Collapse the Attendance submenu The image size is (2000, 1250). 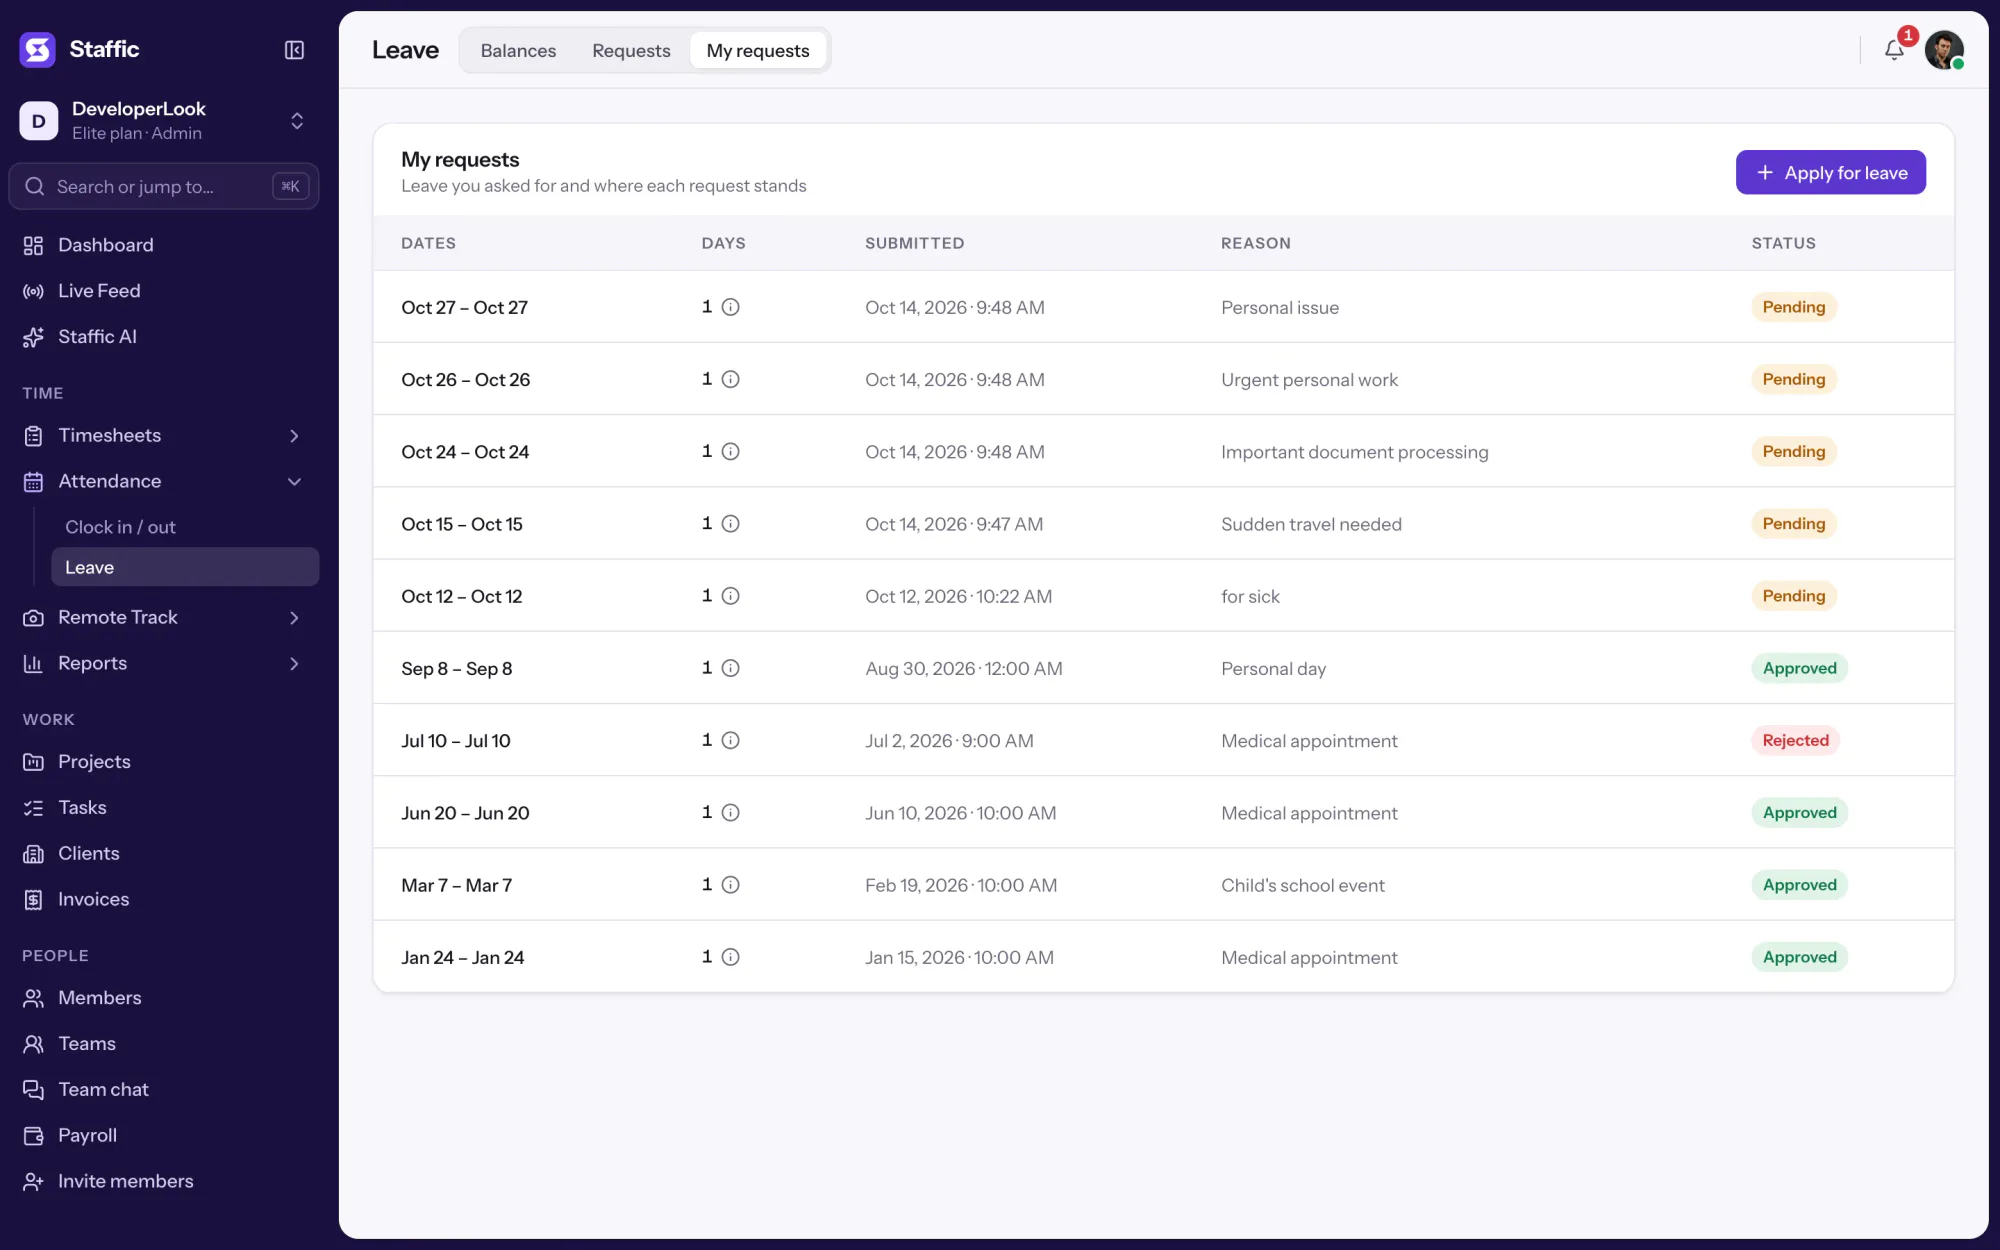(x=294, y=482)
